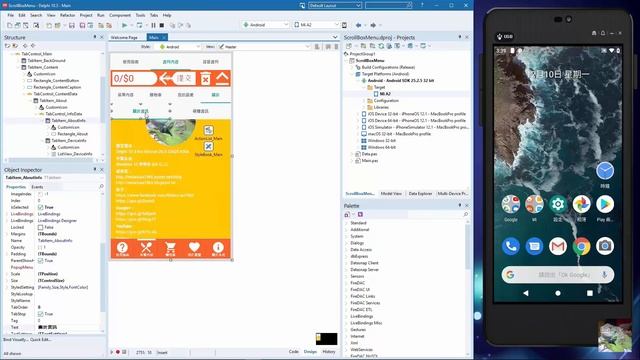Click the Forward navigation arrow in the toolbar
The image size is (640, 360).
pyautogui.click(x=373, y=25)
